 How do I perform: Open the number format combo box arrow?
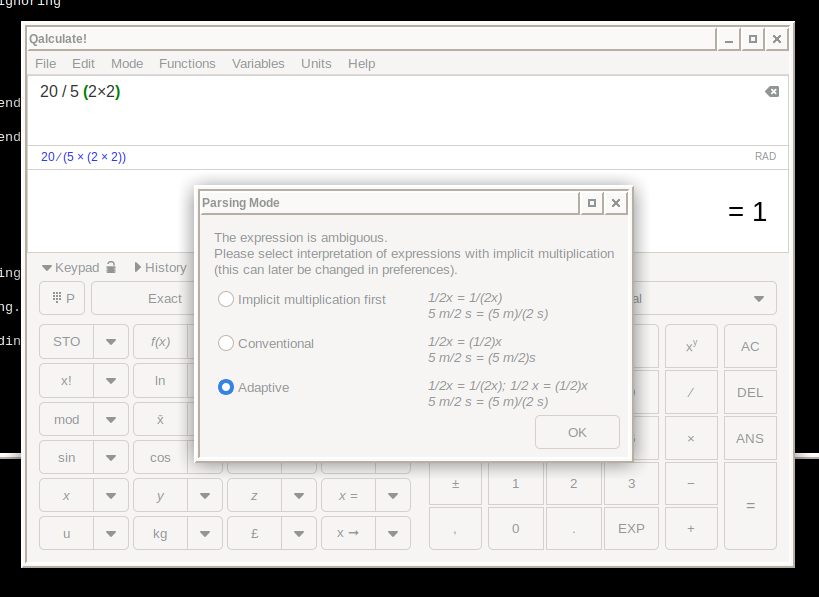(x=759, y=299)
